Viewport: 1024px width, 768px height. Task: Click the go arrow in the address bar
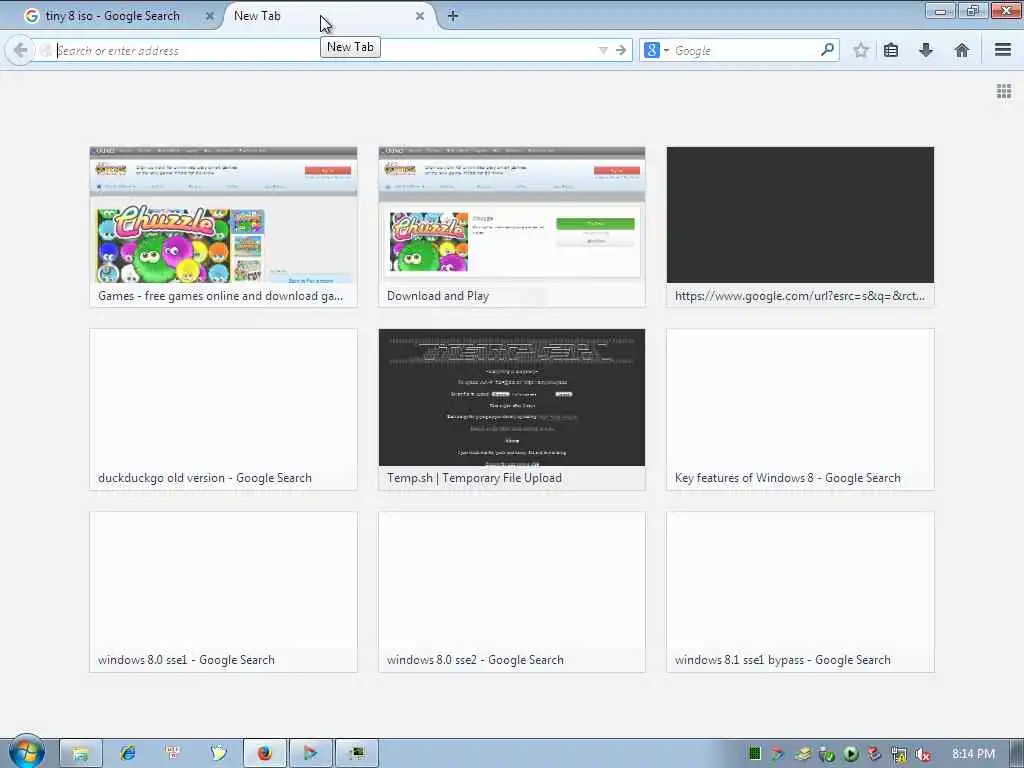pyautogui.click(x=621, y=50)
